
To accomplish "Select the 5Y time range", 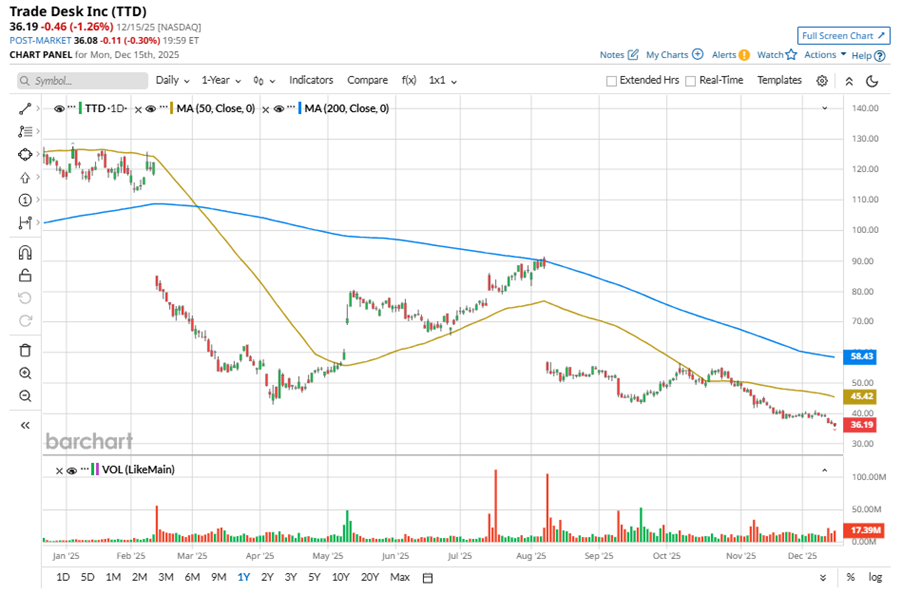I will [314, 577].
